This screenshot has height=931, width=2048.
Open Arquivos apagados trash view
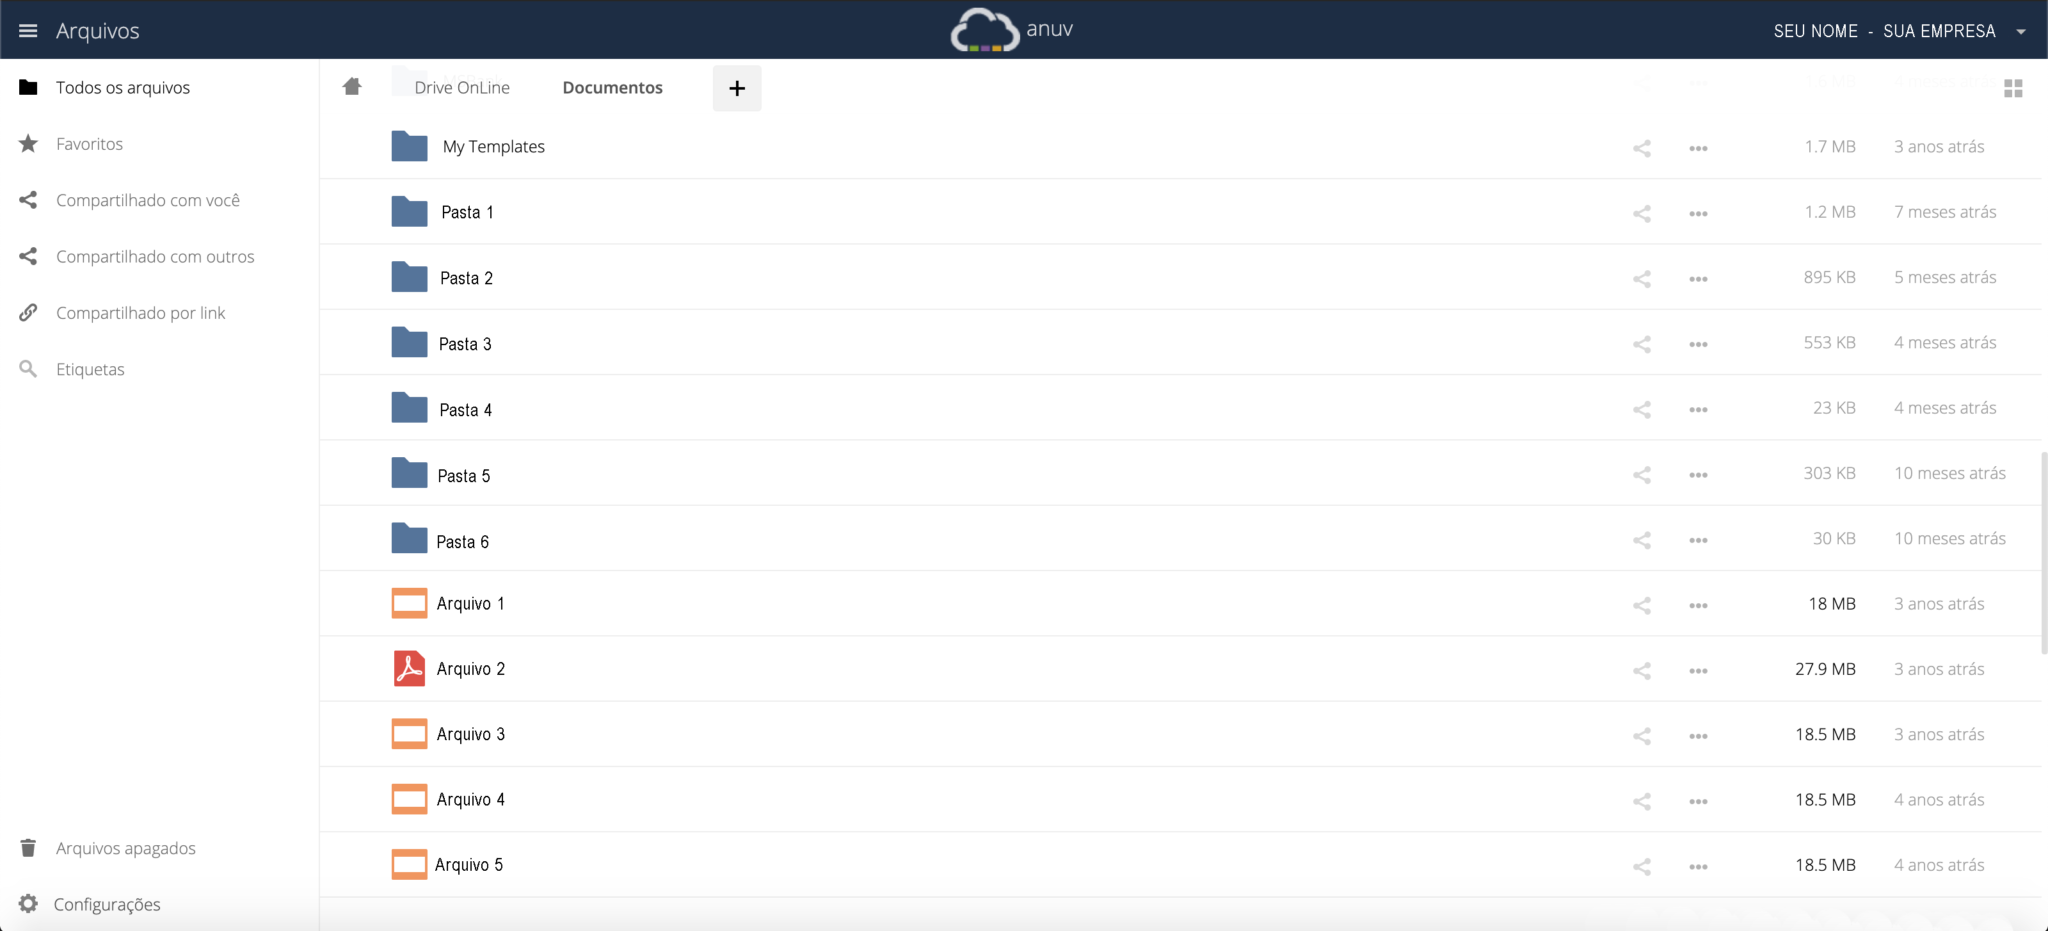coord(125,847)
